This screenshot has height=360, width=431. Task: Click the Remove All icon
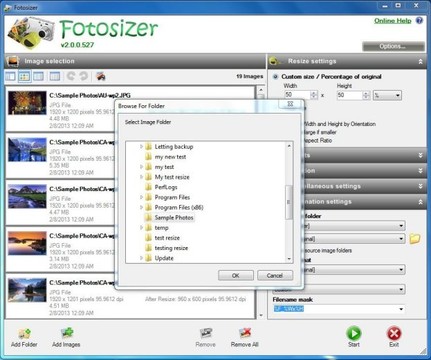245,334
